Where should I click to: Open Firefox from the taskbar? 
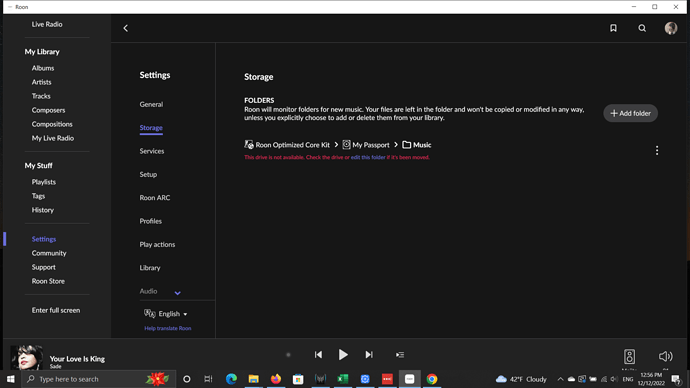276,379
